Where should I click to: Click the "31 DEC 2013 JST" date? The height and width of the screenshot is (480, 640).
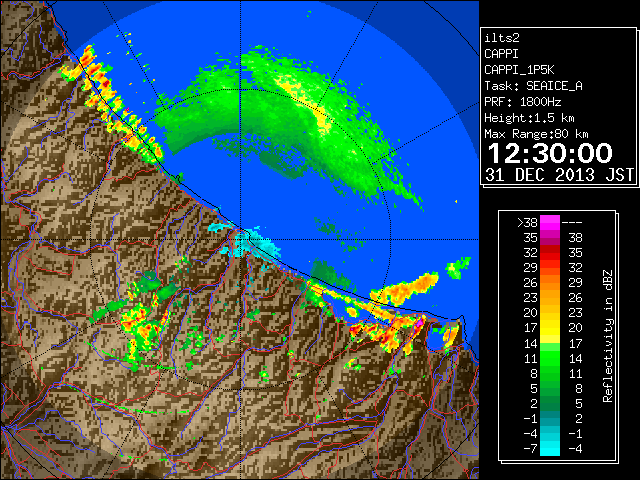click(x=559, y=175)
